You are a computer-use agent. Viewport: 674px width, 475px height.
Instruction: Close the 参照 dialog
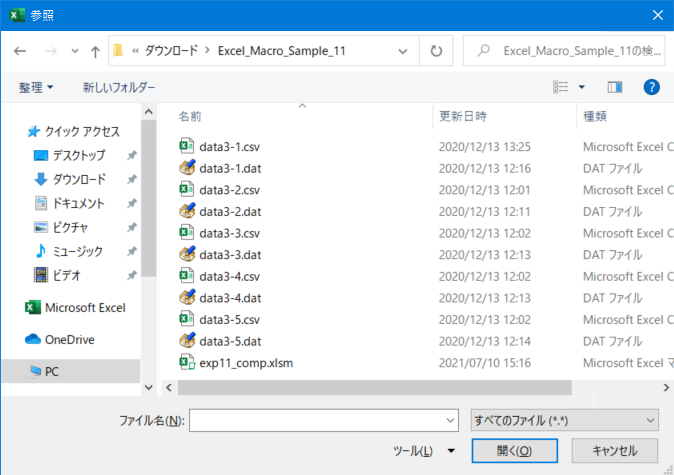657,15
